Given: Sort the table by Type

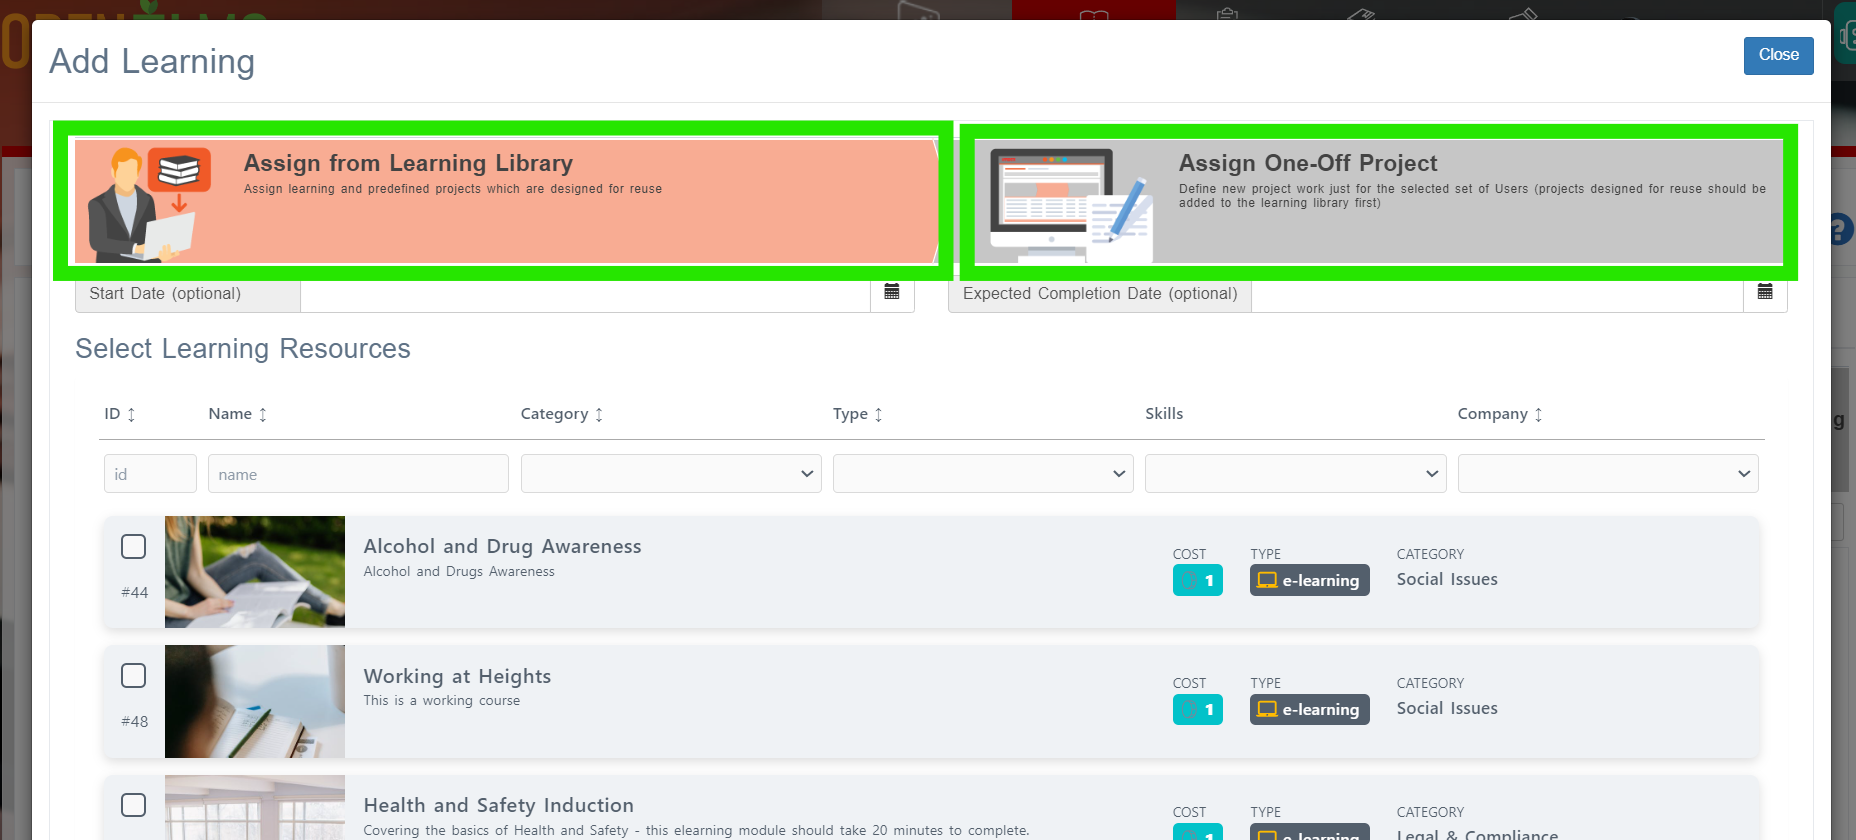Looking at the screenshot, I should [x=858, y=414].
